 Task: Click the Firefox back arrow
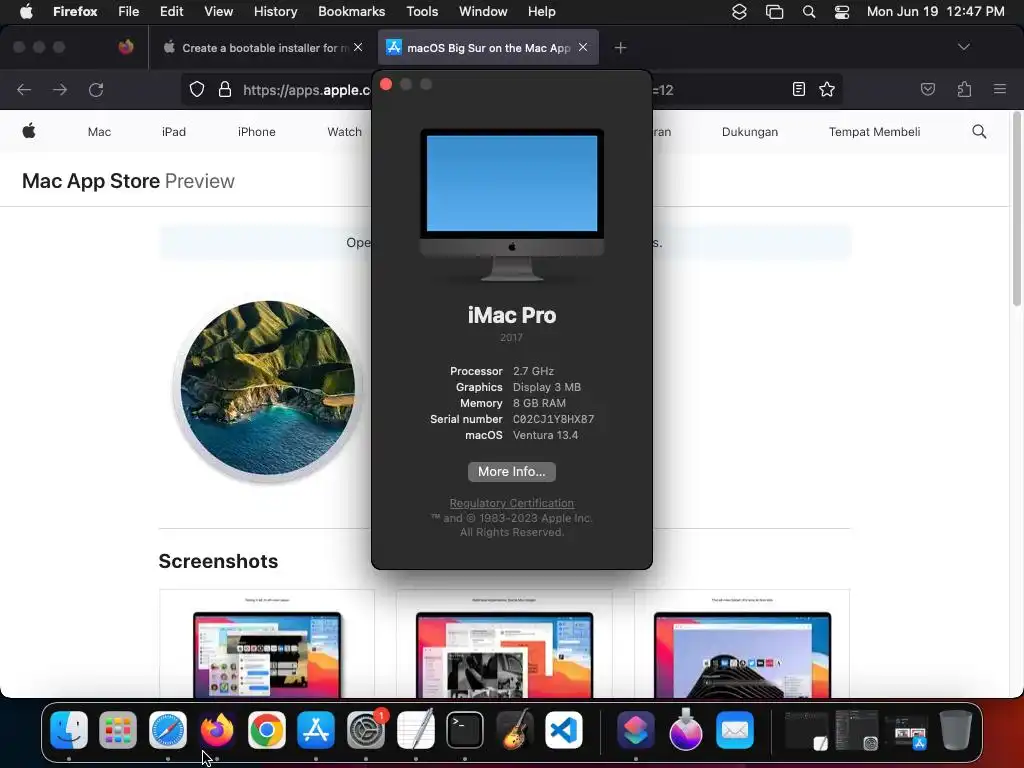coord(24,89)
